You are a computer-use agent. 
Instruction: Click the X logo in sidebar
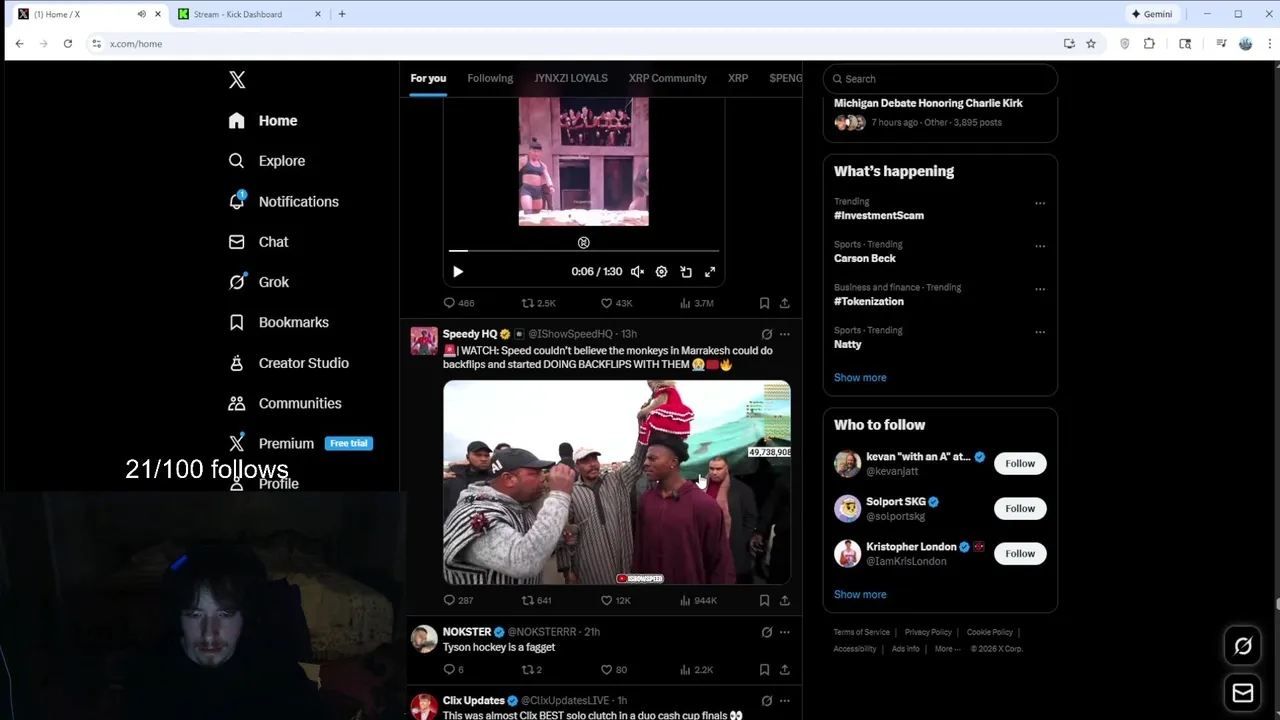(x=237, y=80)
